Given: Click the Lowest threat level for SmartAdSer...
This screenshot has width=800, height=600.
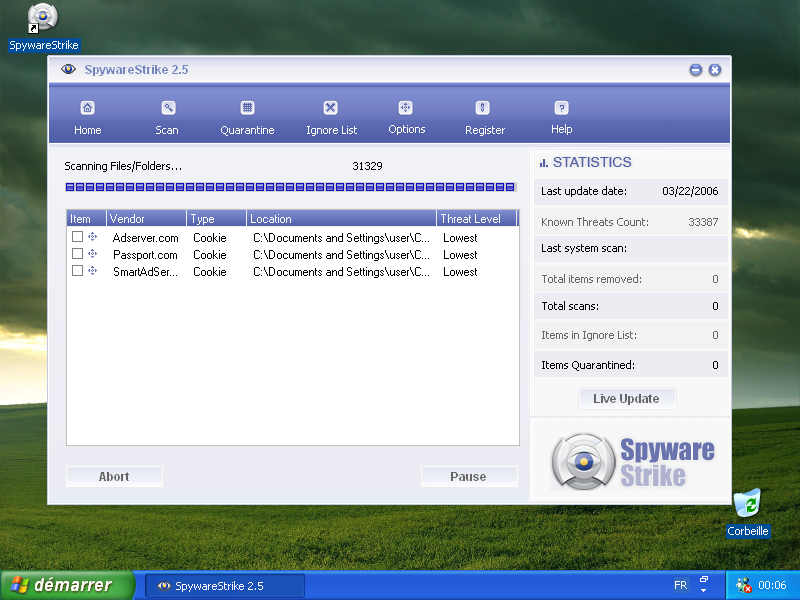Looking at the screenshot, I should 460,271.
